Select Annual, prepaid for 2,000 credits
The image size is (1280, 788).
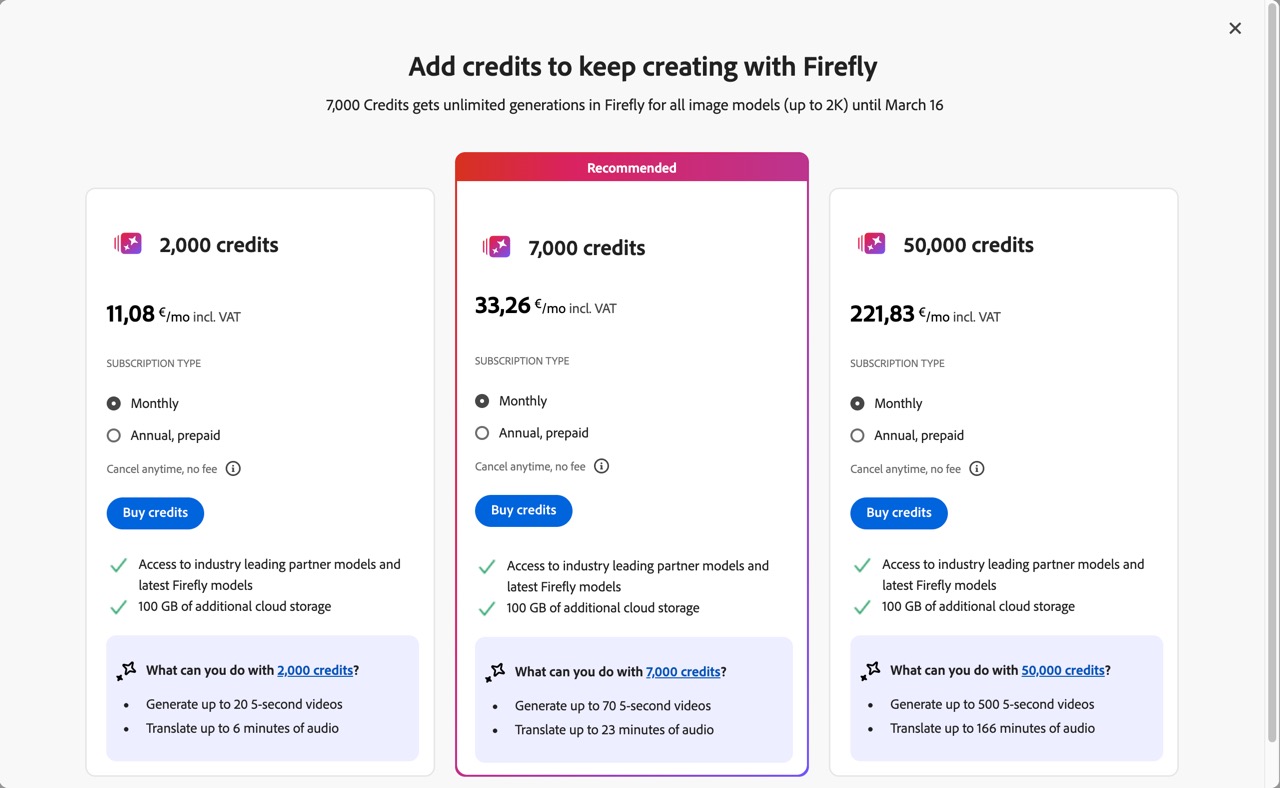pos(114,436)
